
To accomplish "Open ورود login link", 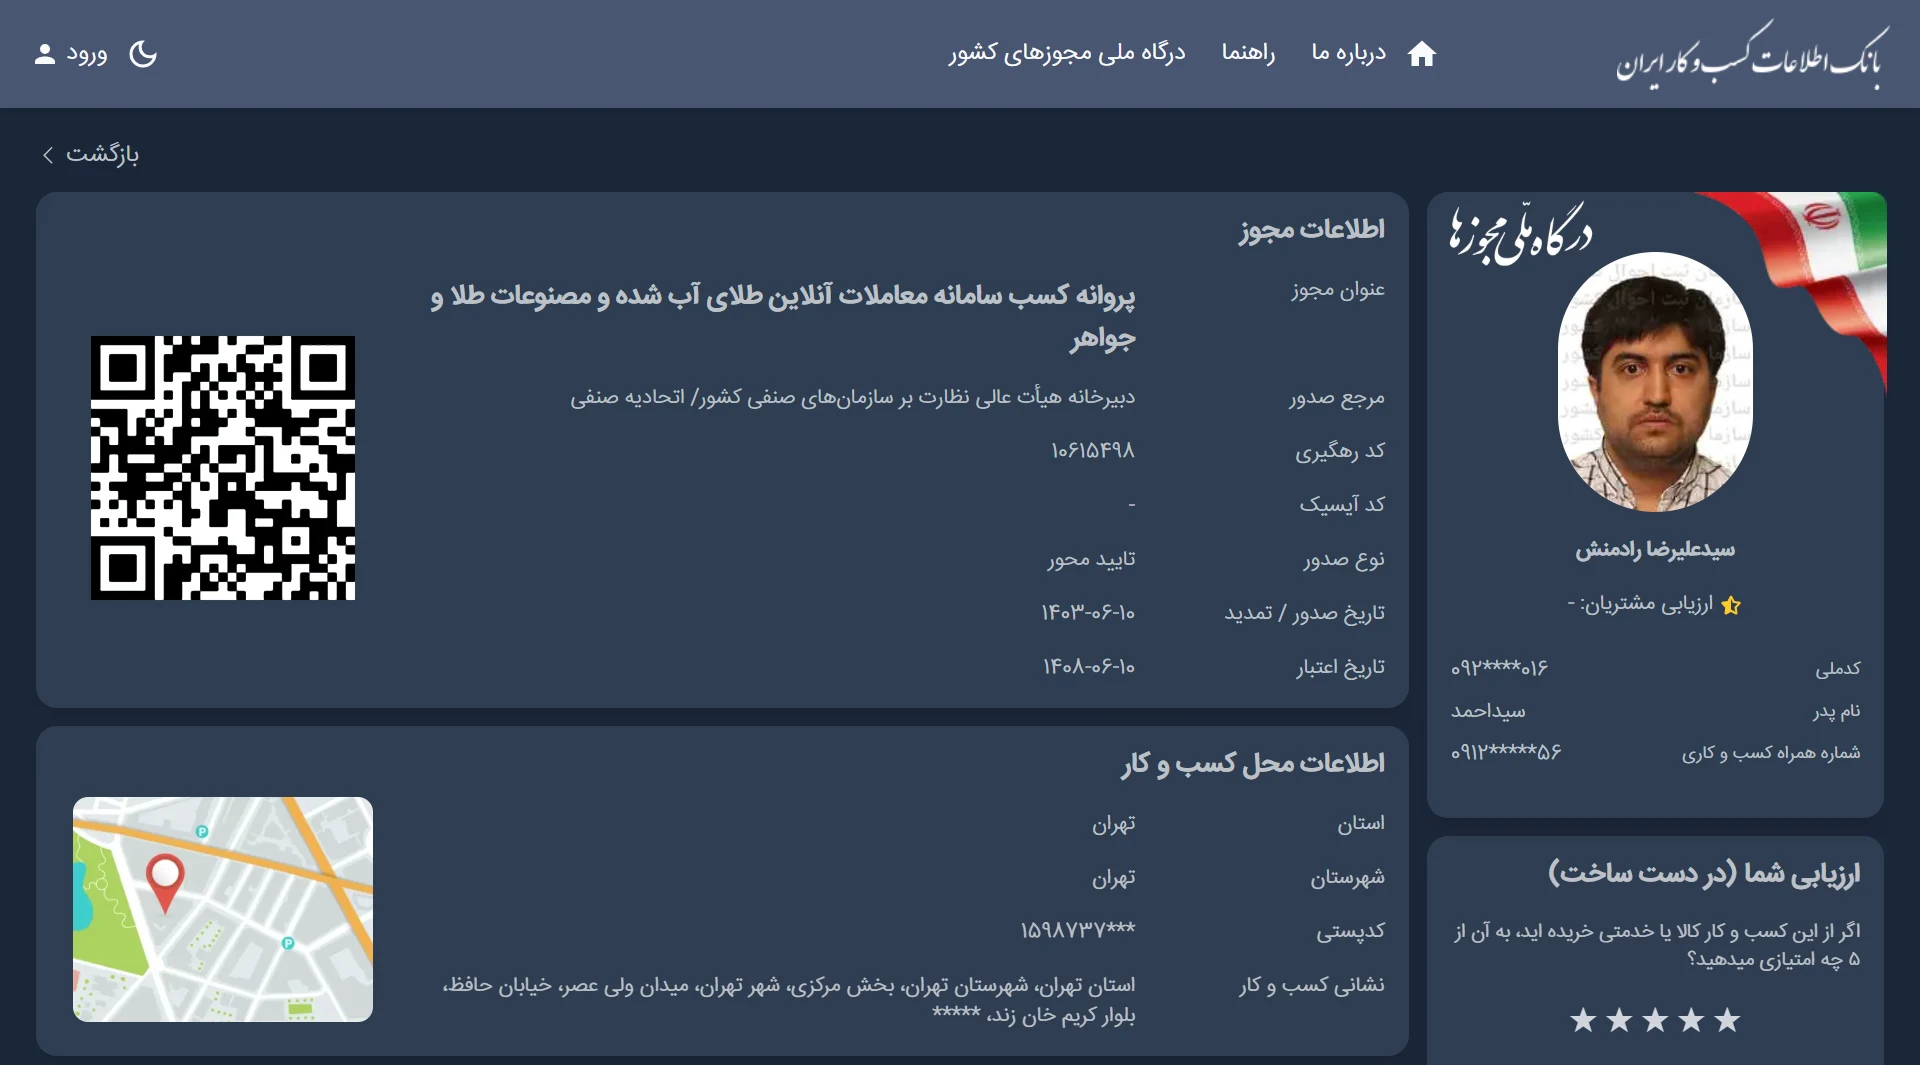I will [87, 54].
